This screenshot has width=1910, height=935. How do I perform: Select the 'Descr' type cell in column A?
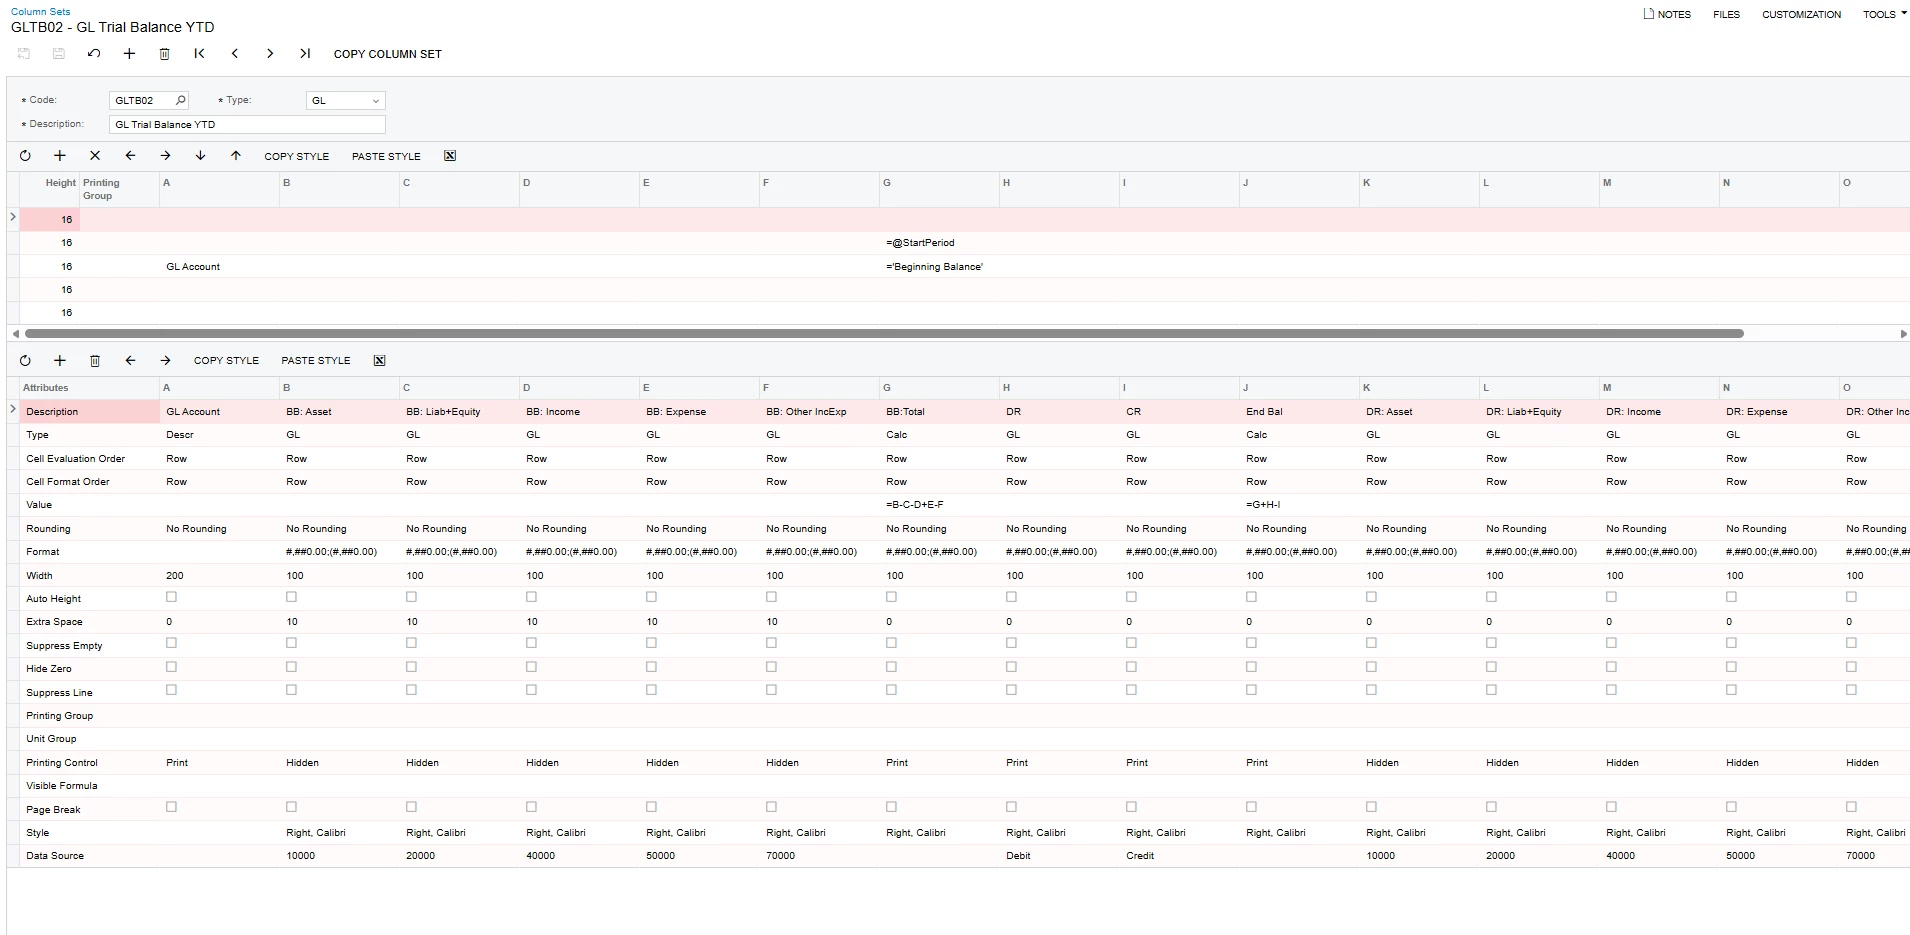click(x=219, y=435)
